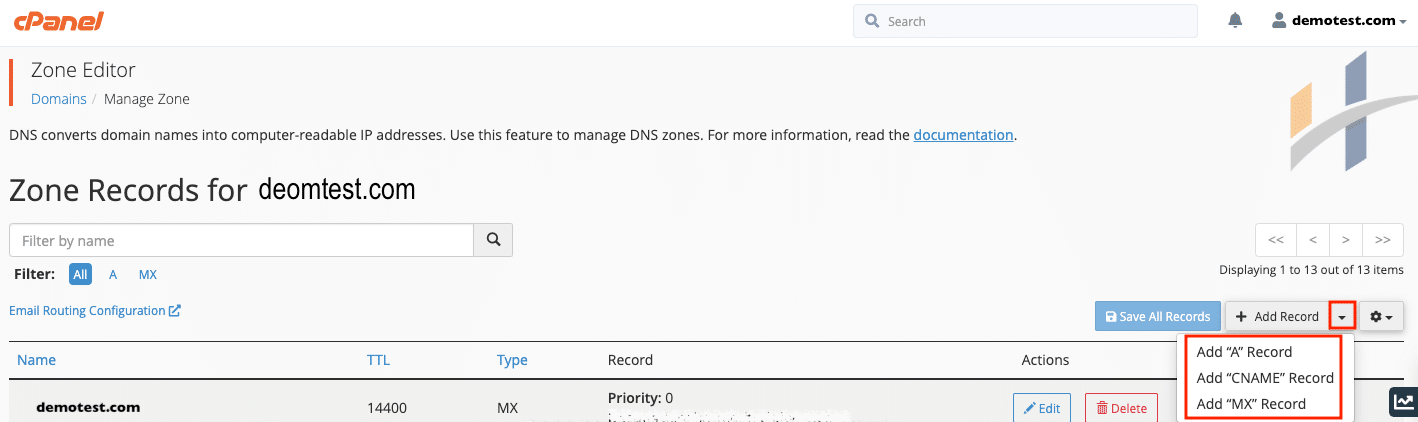Open the statistics chart icon
Viewport: 1418px width, 422px height.
pyautogui.click(x=1403, y=402)
